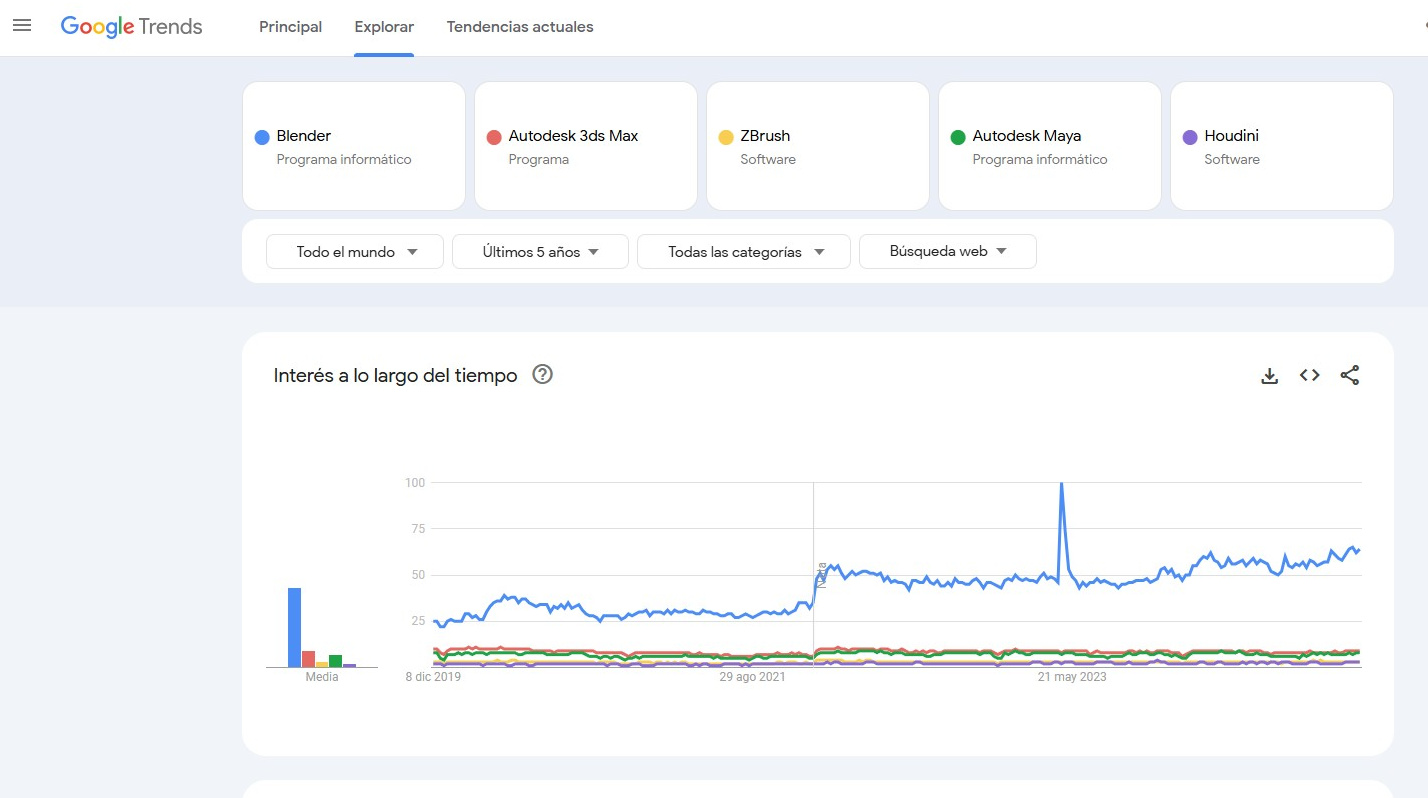Go to the Principal tab
Image resolution: width=1428 pixels, height=798 pixels.
[x=290, y=27]
